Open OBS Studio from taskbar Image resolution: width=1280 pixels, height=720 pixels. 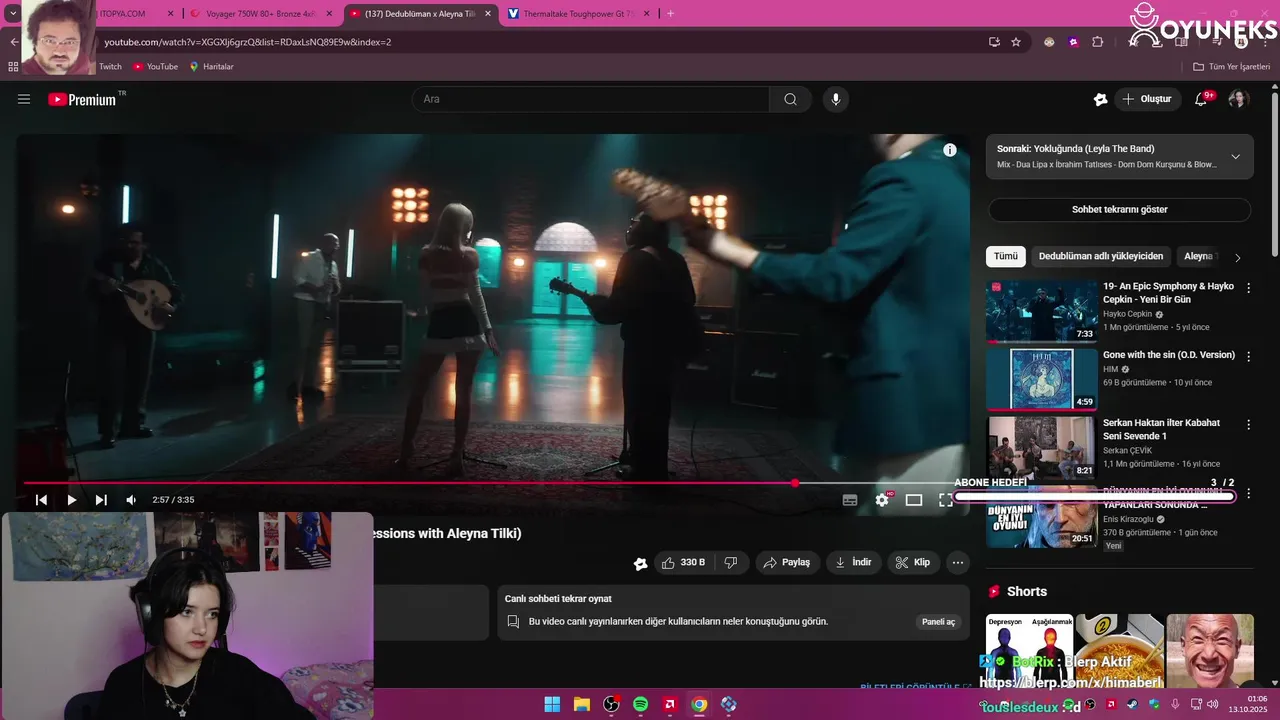point(611,704)
